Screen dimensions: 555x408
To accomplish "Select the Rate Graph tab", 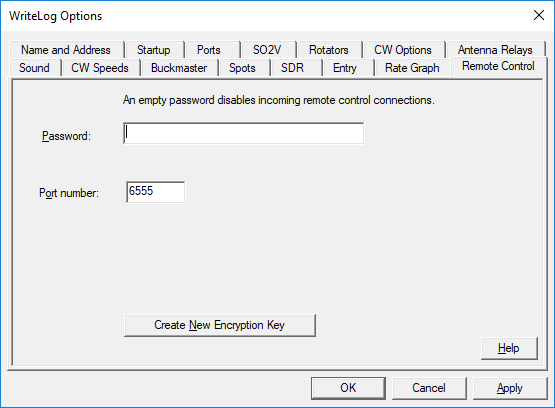I will [412, 68].
